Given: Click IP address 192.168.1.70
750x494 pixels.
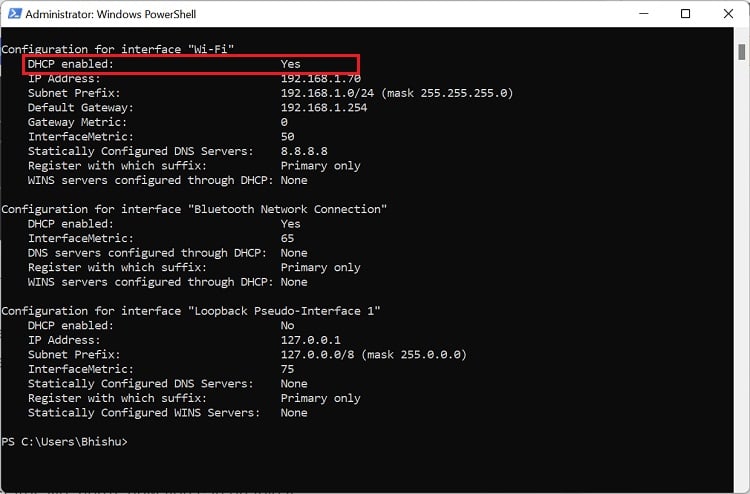Looking at the screenshot, I should point(320,78).
